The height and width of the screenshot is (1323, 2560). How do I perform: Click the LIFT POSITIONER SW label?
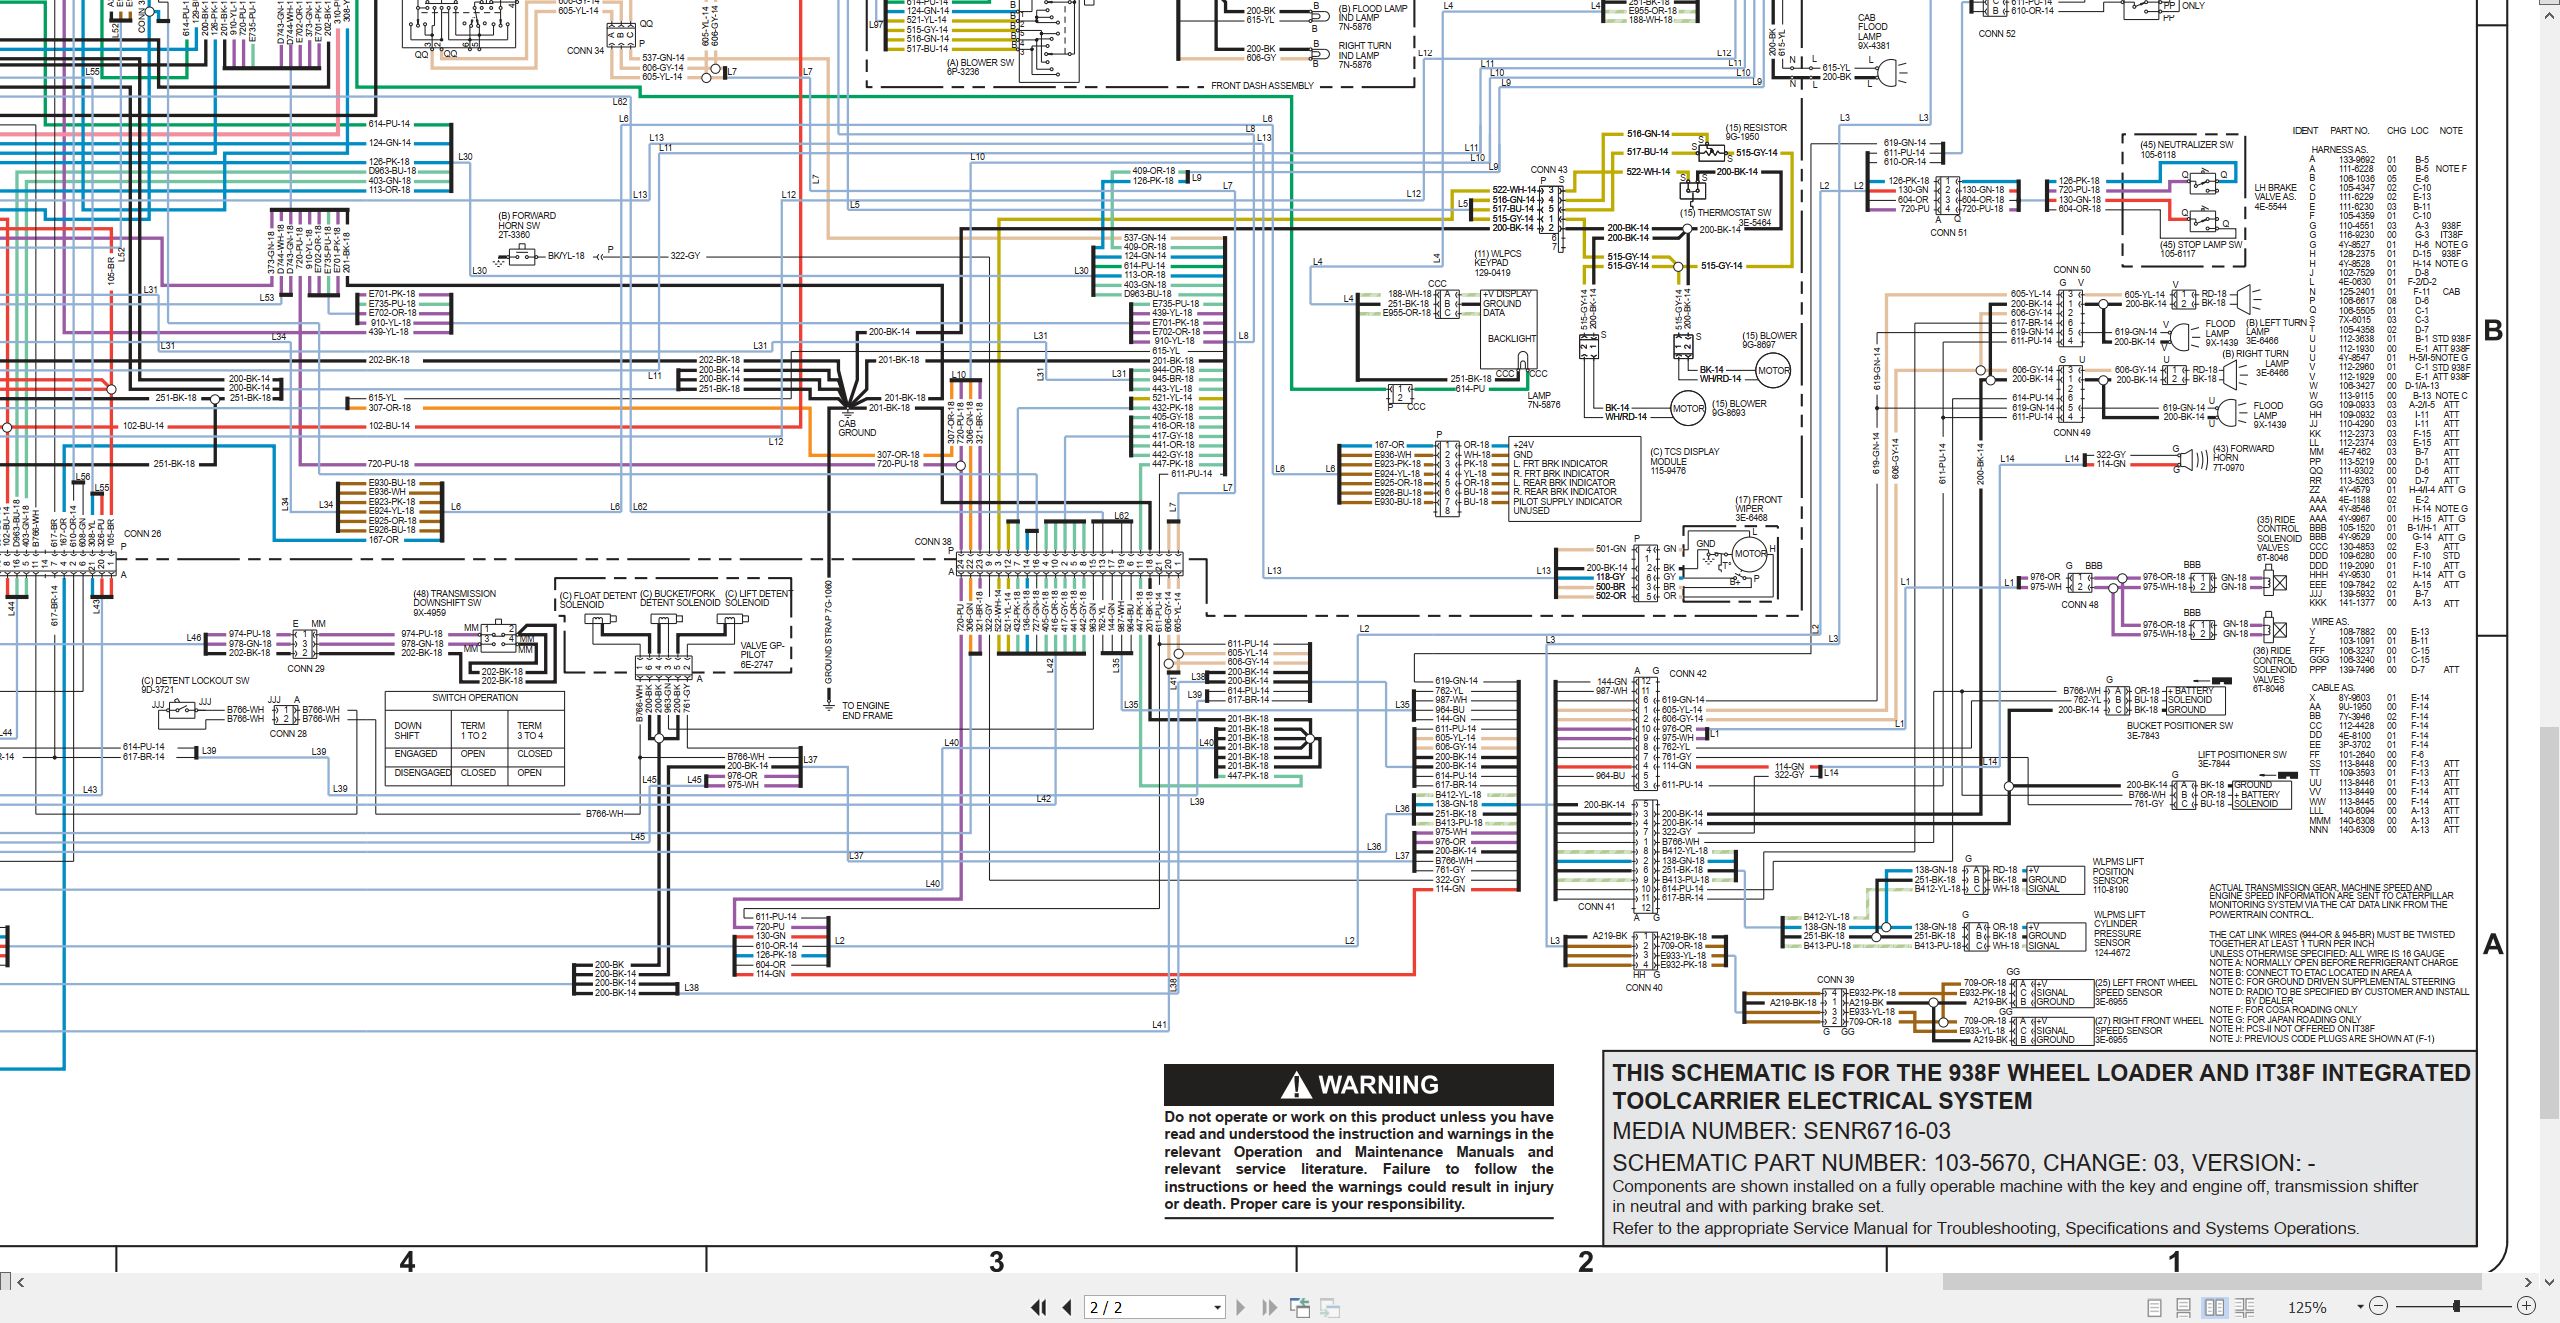pos(2242,759)
